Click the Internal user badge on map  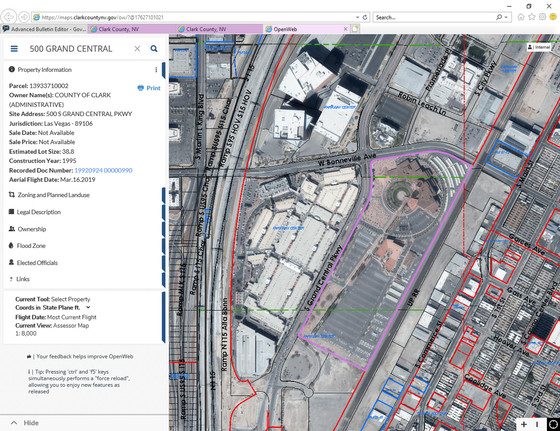(x=539, y=47)
